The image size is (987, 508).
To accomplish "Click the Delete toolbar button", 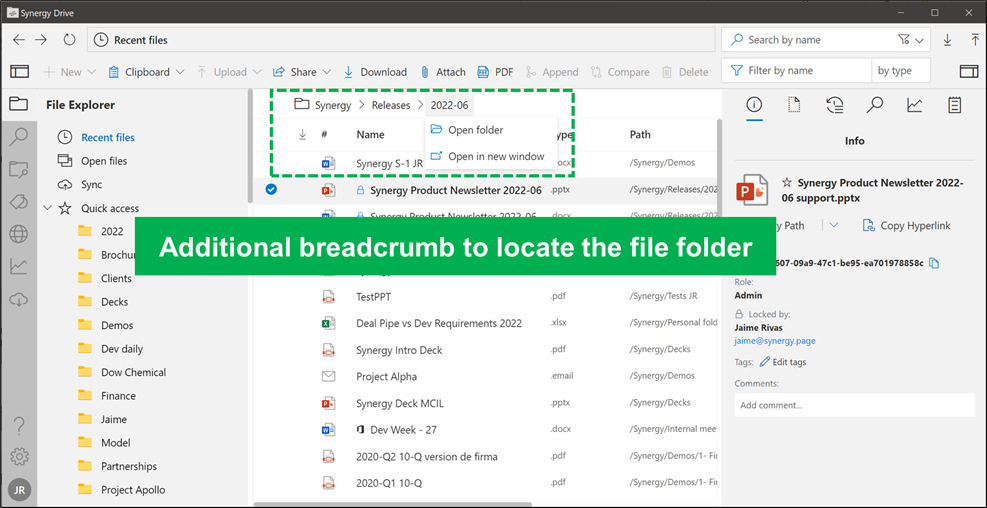I will point(685,72).
